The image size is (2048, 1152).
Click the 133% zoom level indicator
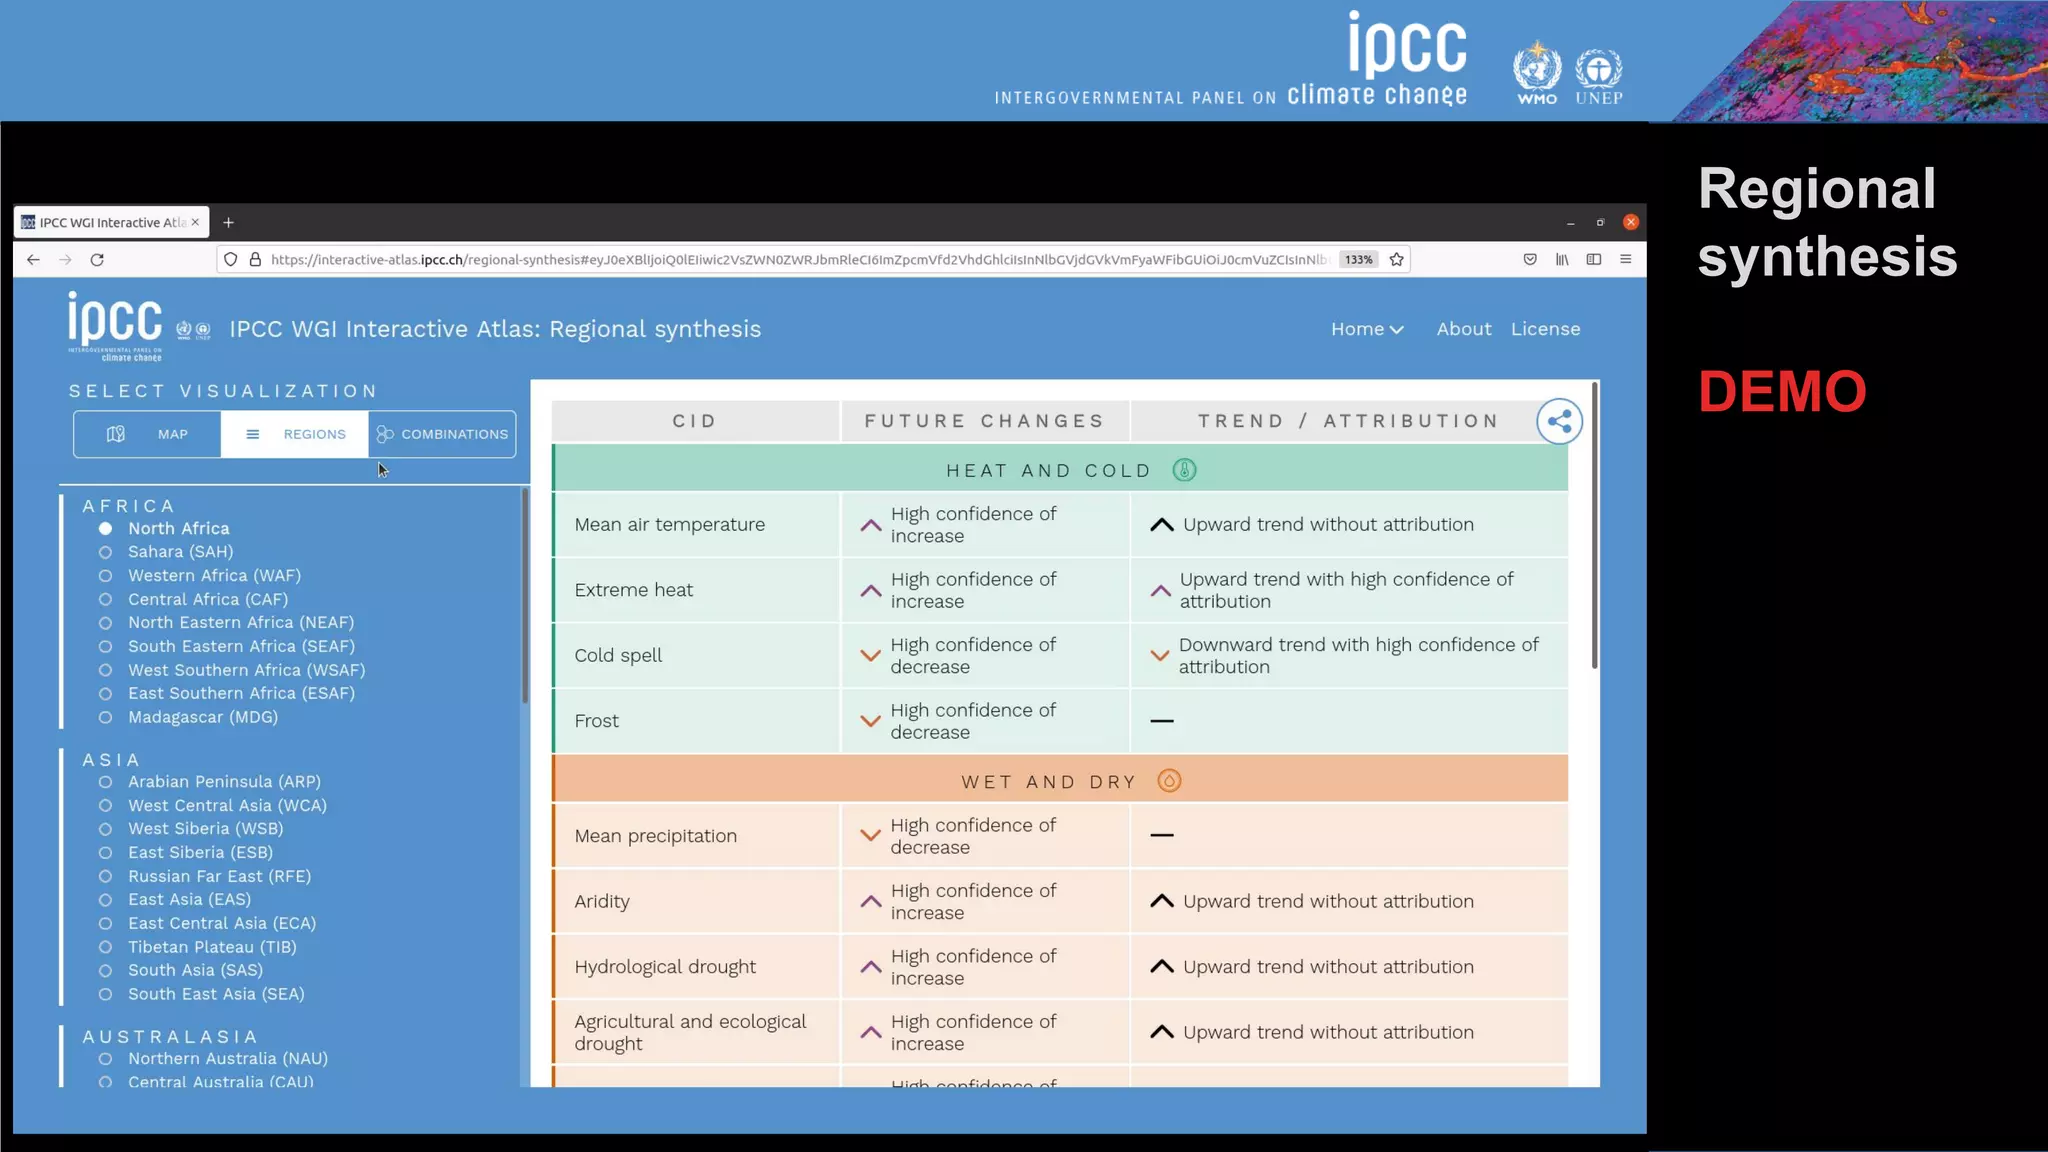(x=1358, y=260)
